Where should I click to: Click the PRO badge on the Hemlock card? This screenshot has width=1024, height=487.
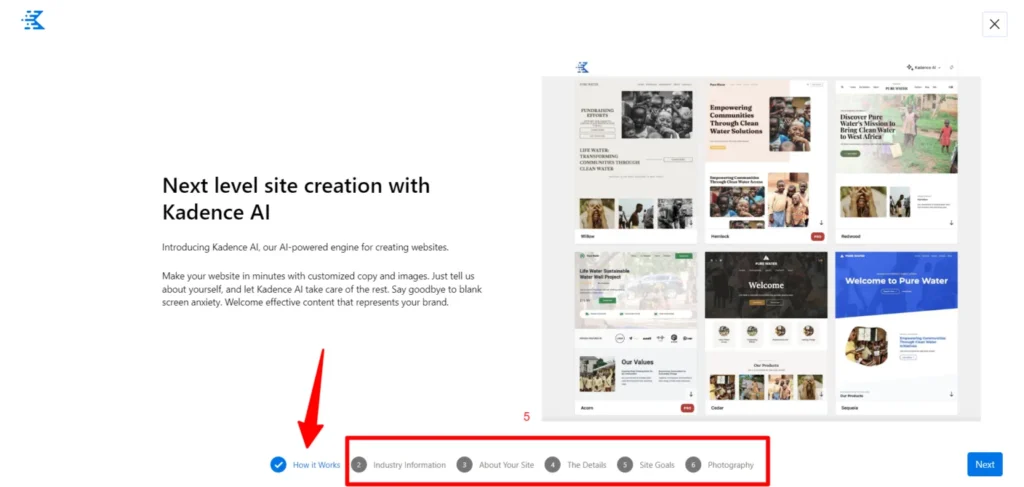(x=817, y=236)
